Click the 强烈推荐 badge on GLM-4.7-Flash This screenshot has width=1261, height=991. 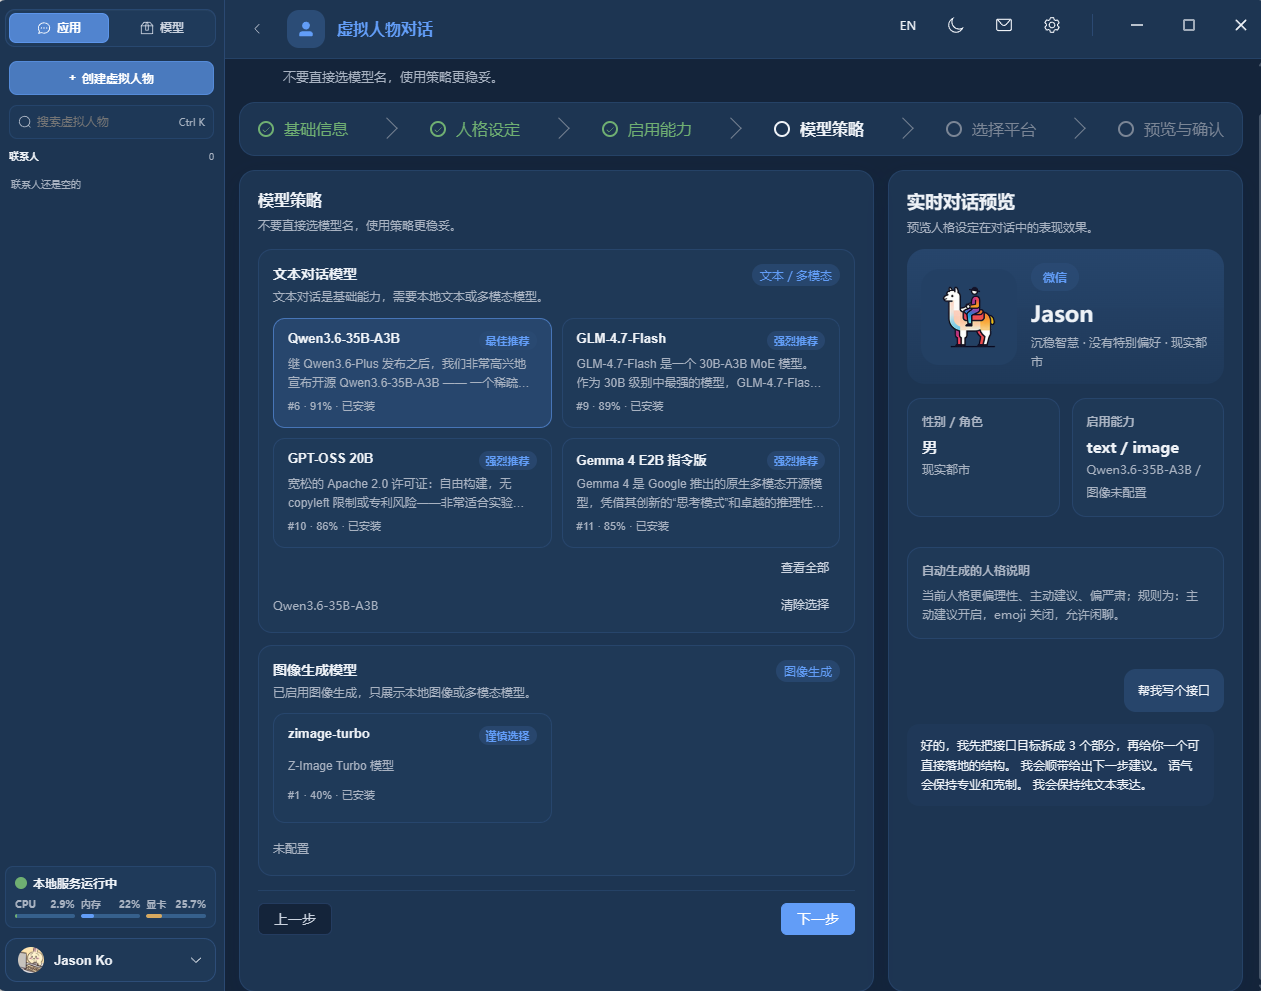pyautogui.click(x=796, y=341)
